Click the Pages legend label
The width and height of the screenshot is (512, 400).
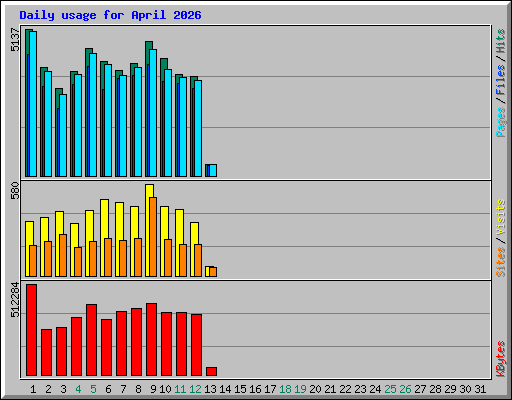(501, 122)
